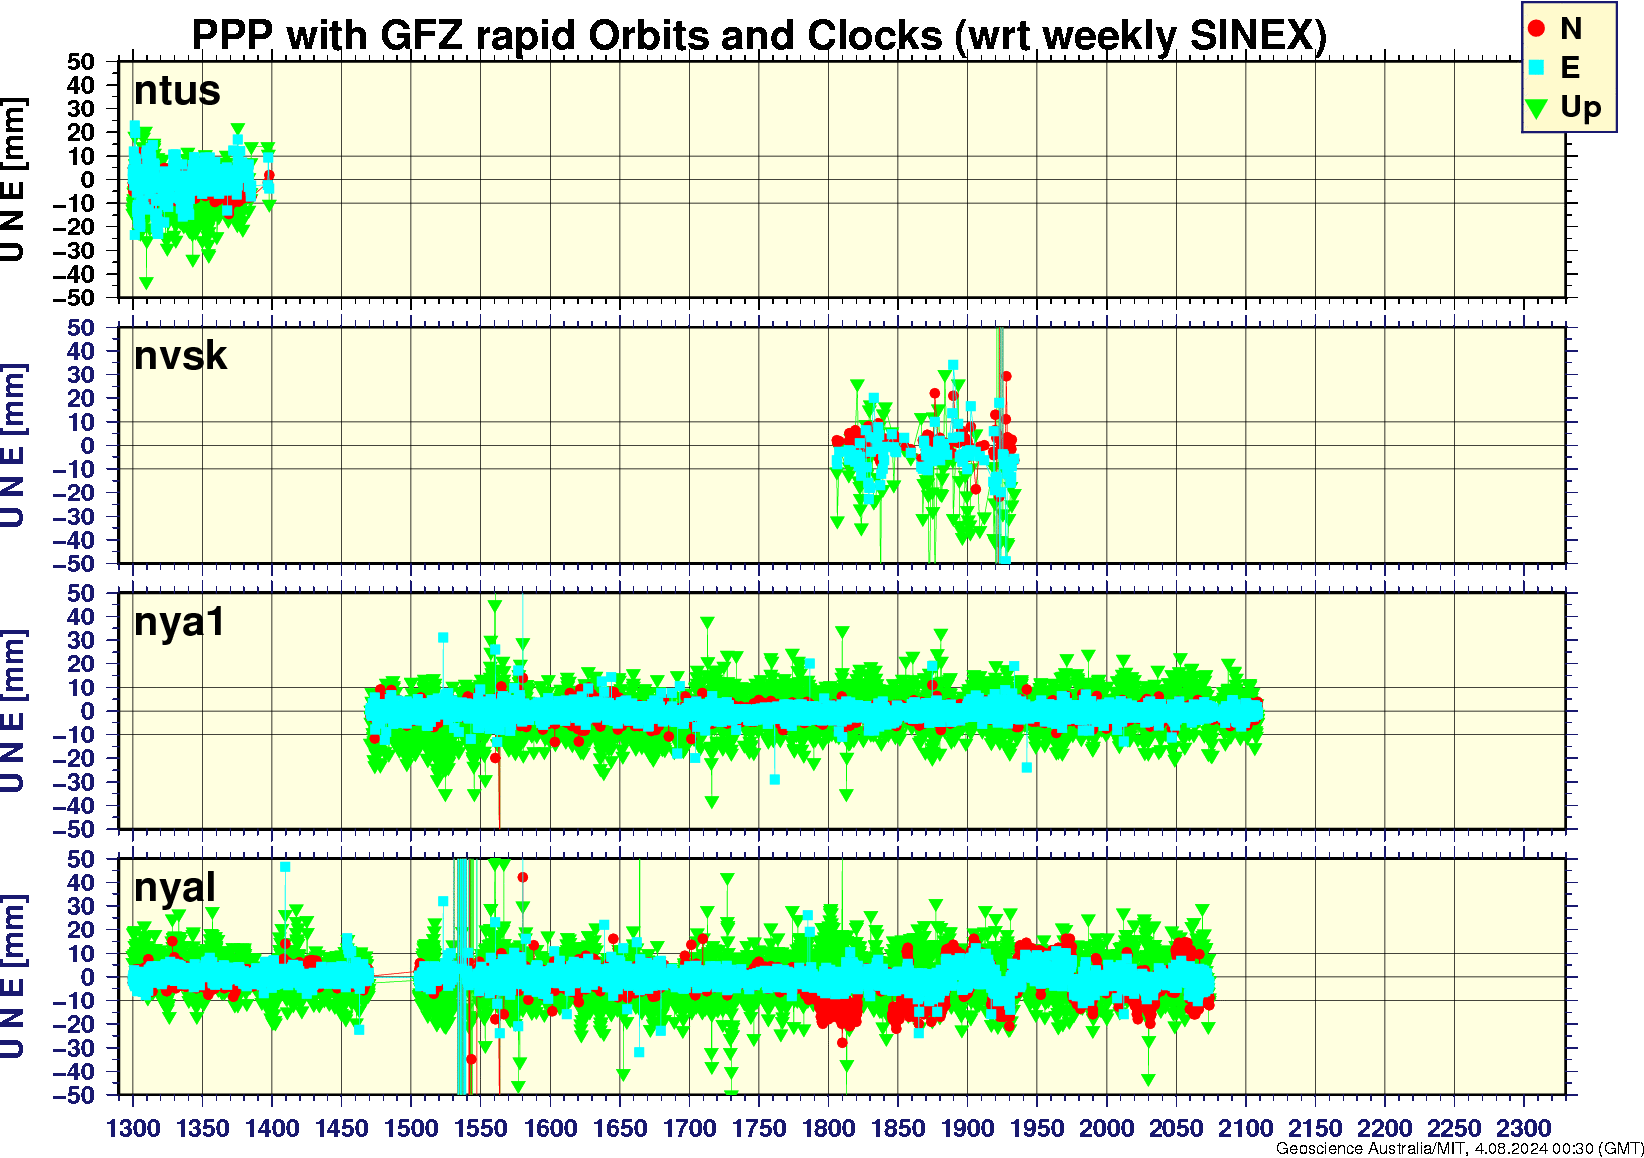Click the red N legend marker
Screen dimensions: 1644x1158
click(1537, 29)
